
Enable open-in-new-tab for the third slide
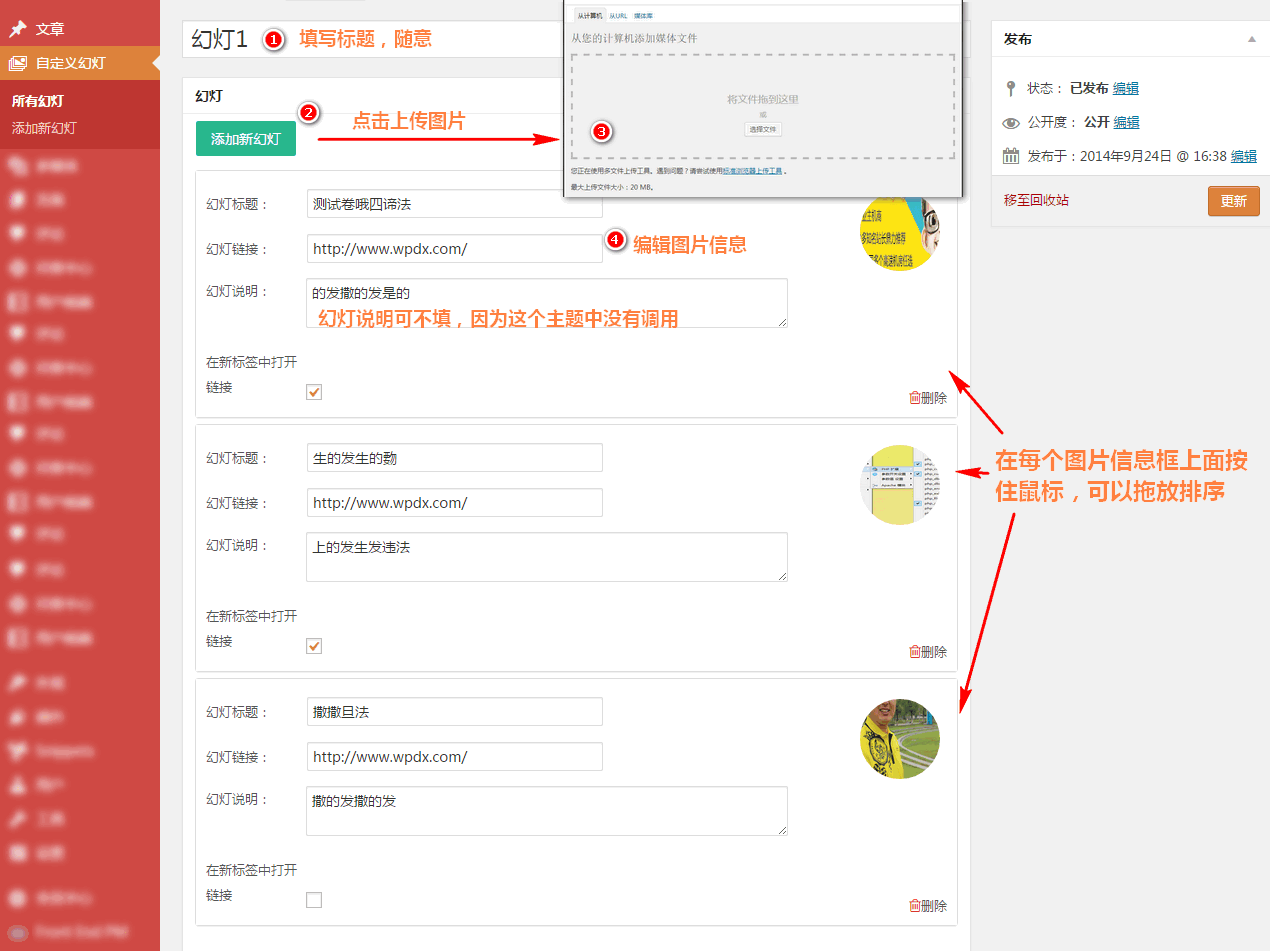tap(314, 900)
